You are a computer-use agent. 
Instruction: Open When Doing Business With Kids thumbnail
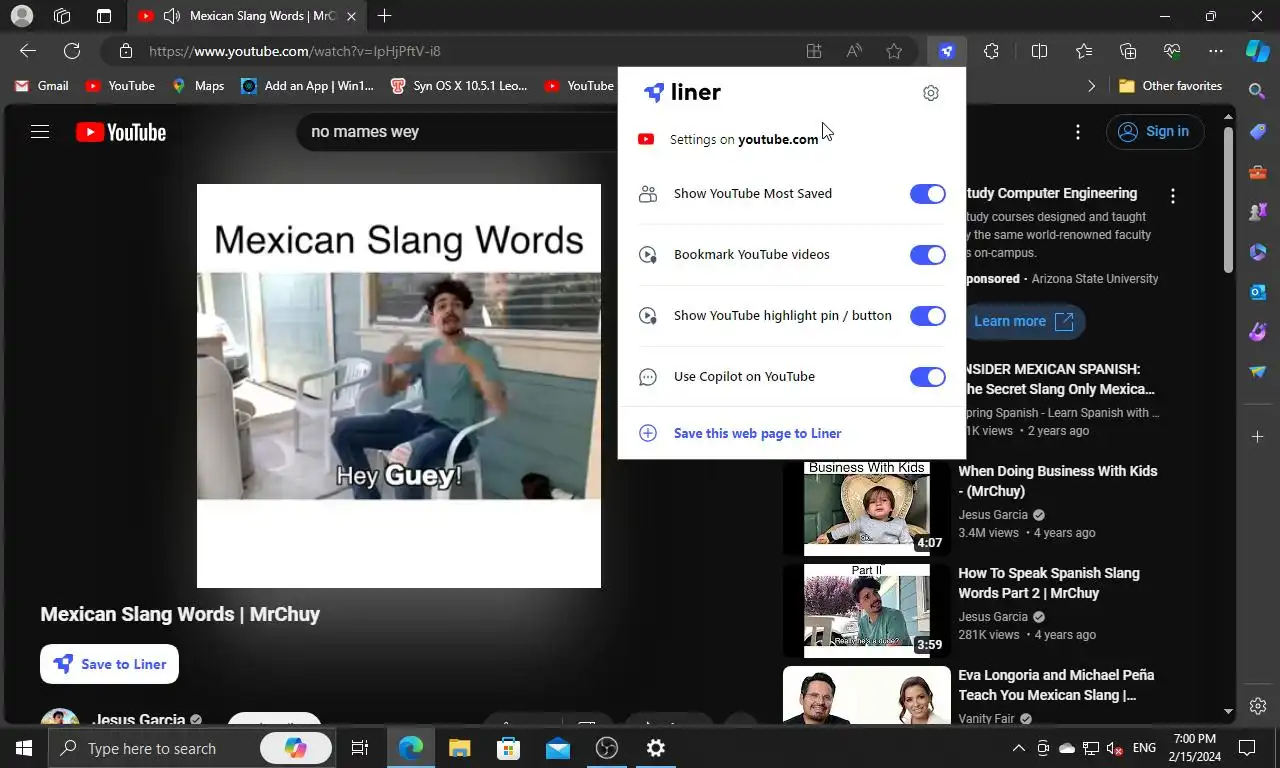[x=867, y=508]
